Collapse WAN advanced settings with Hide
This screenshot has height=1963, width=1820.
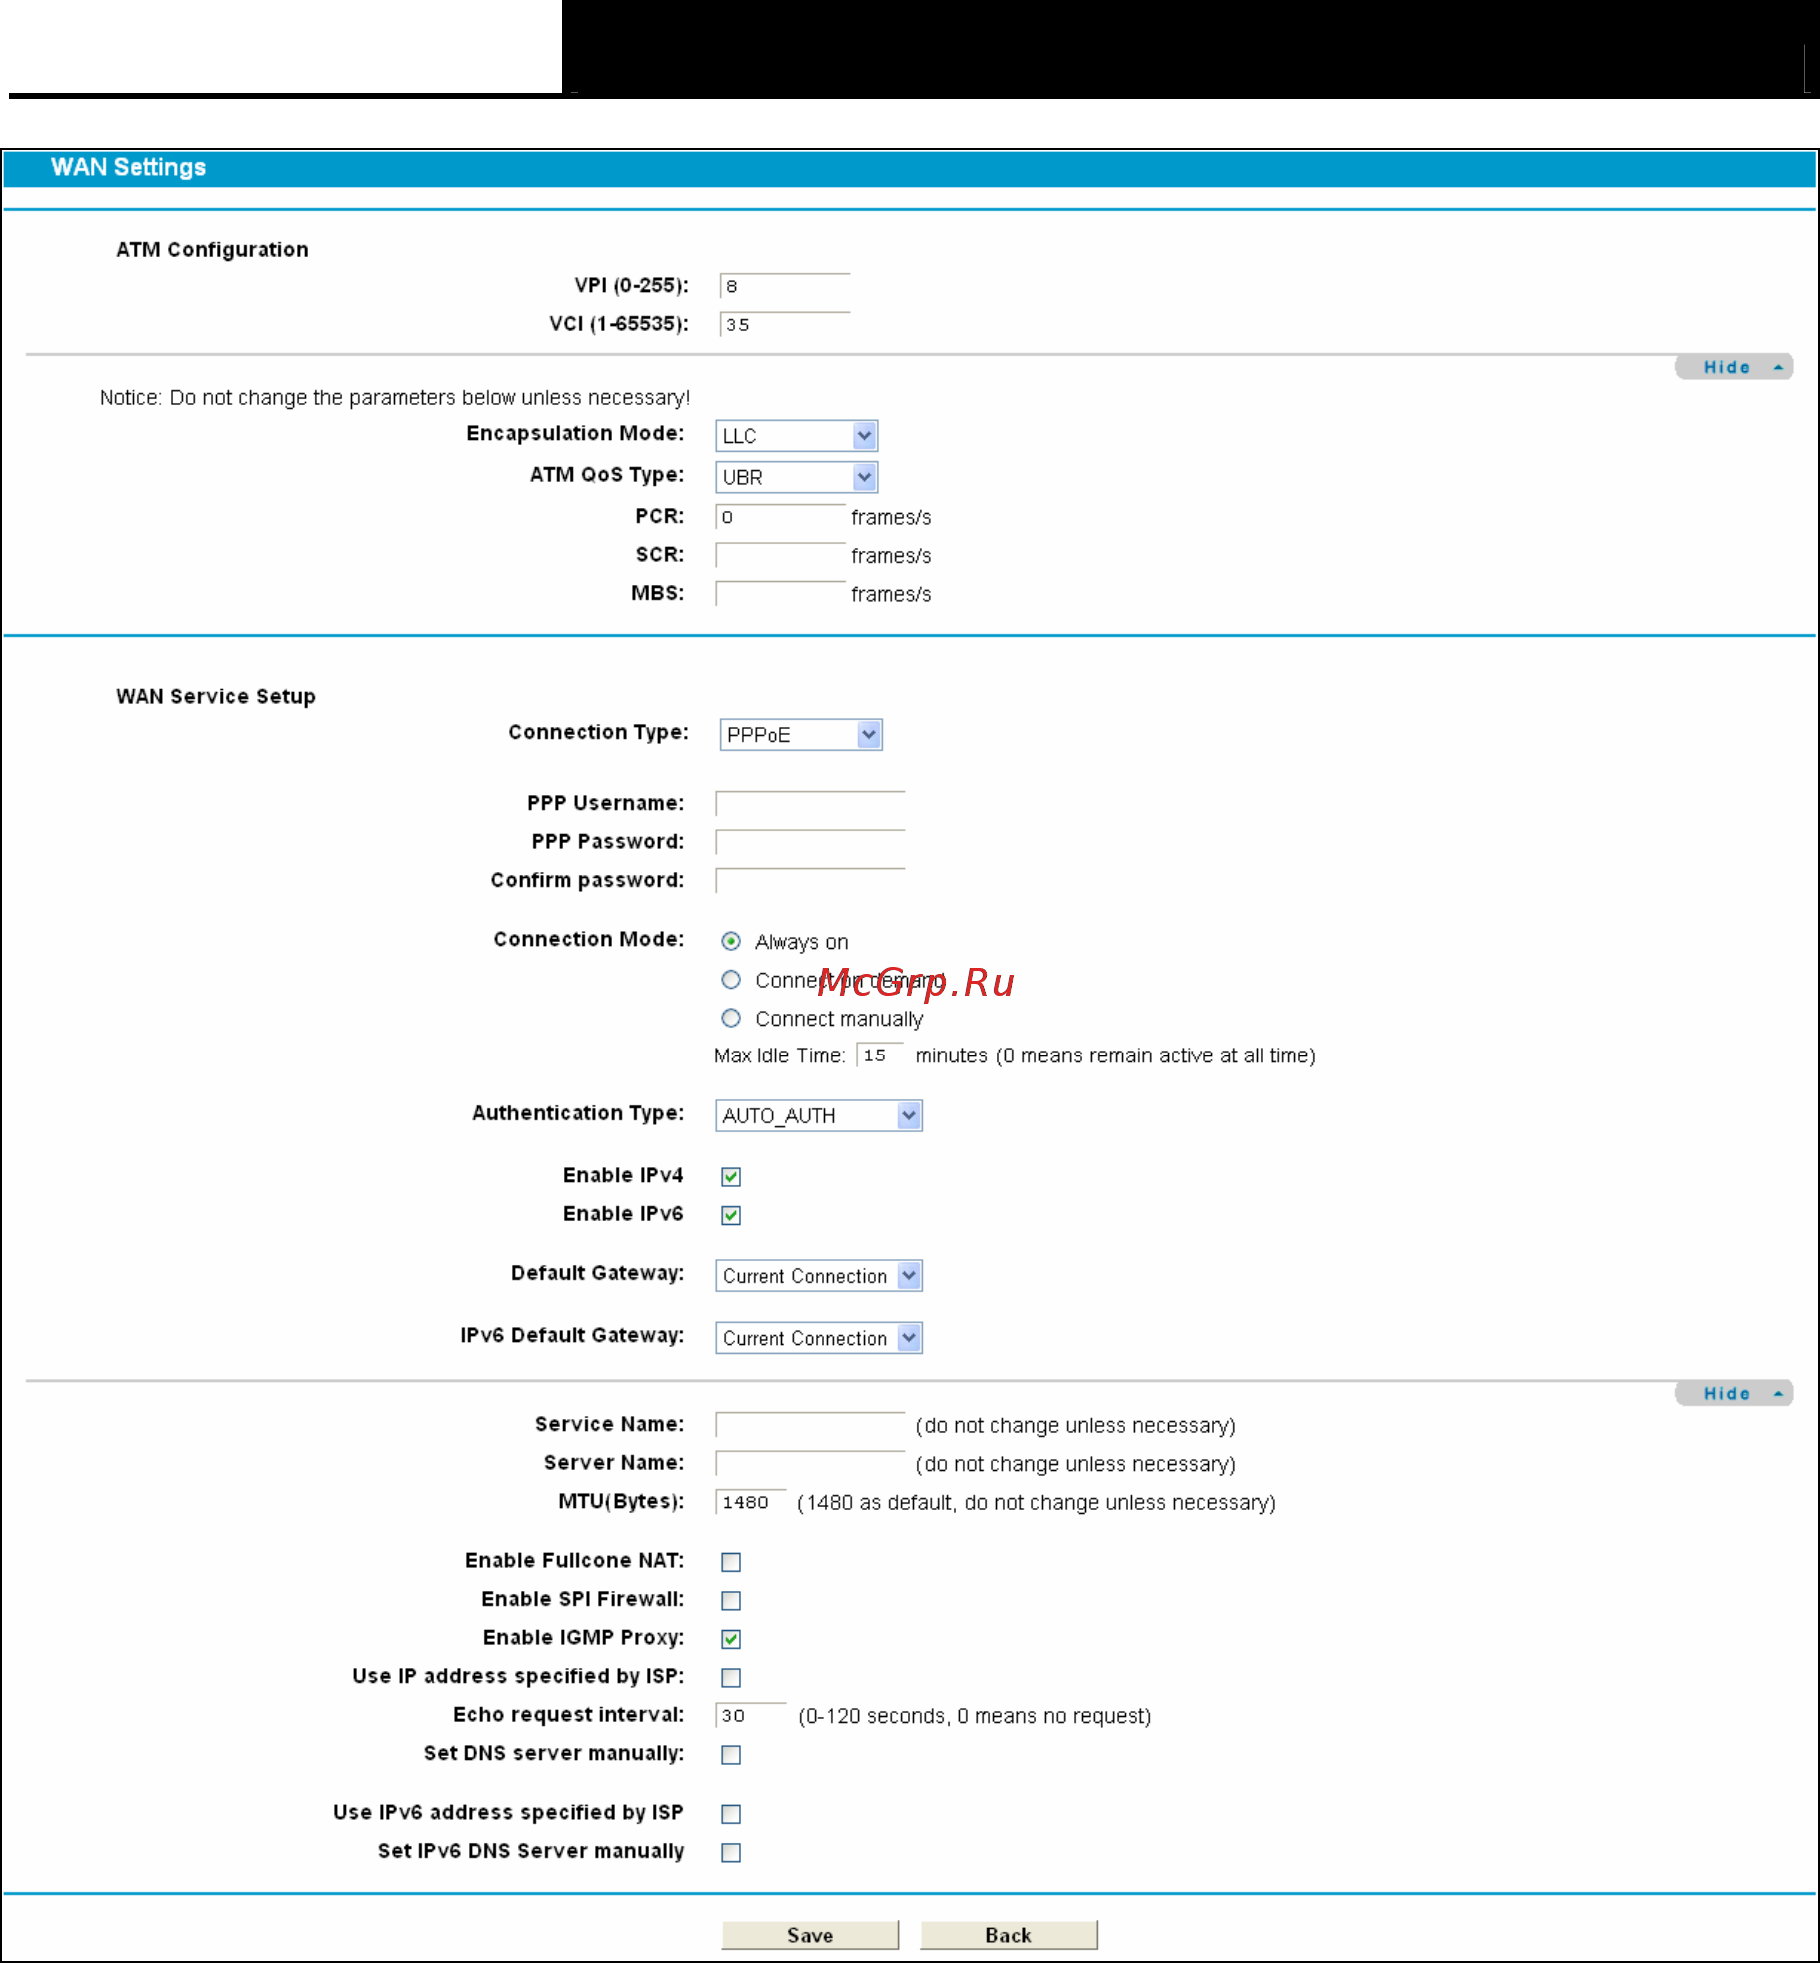click(x=1734, y=1393)
